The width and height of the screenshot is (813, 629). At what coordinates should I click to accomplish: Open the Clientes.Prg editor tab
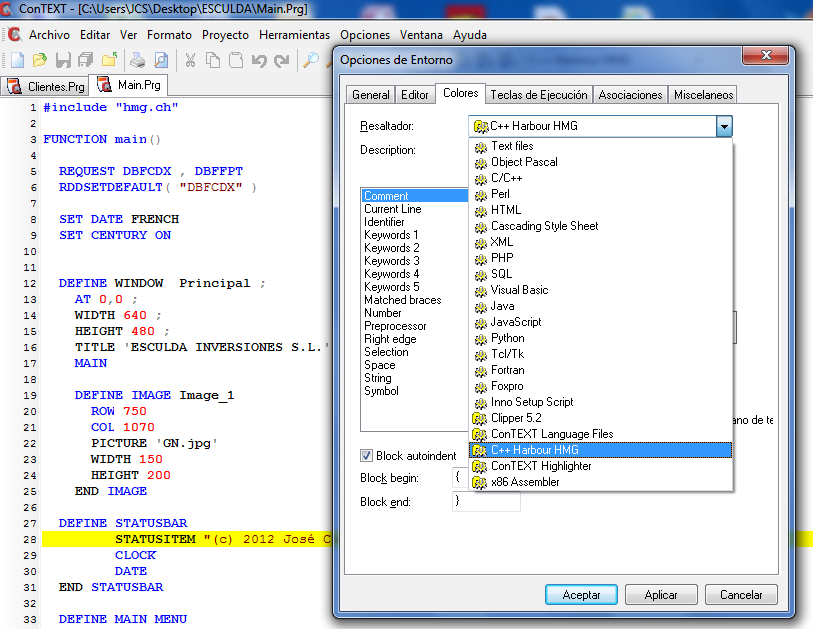tap(45, 86)
